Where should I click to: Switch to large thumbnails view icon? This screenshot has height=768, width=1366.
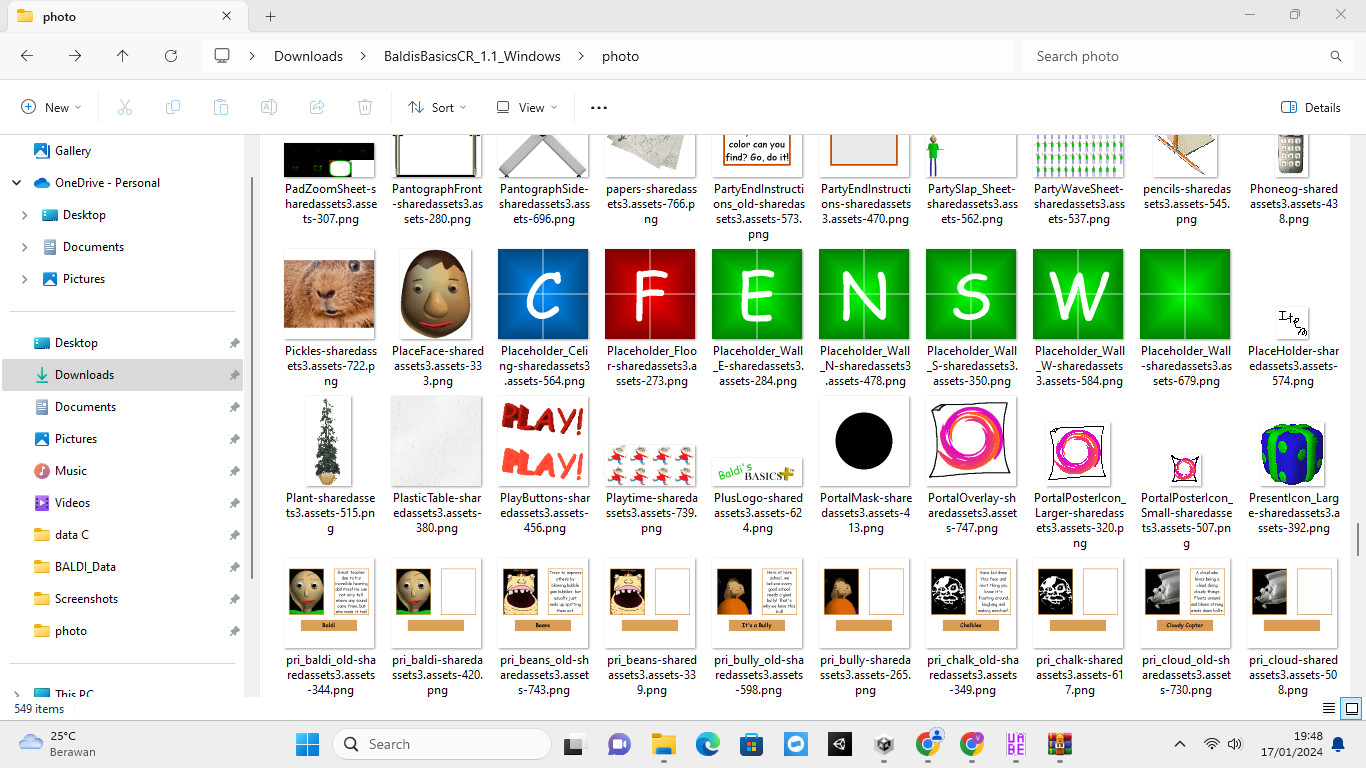point(1352,708)
